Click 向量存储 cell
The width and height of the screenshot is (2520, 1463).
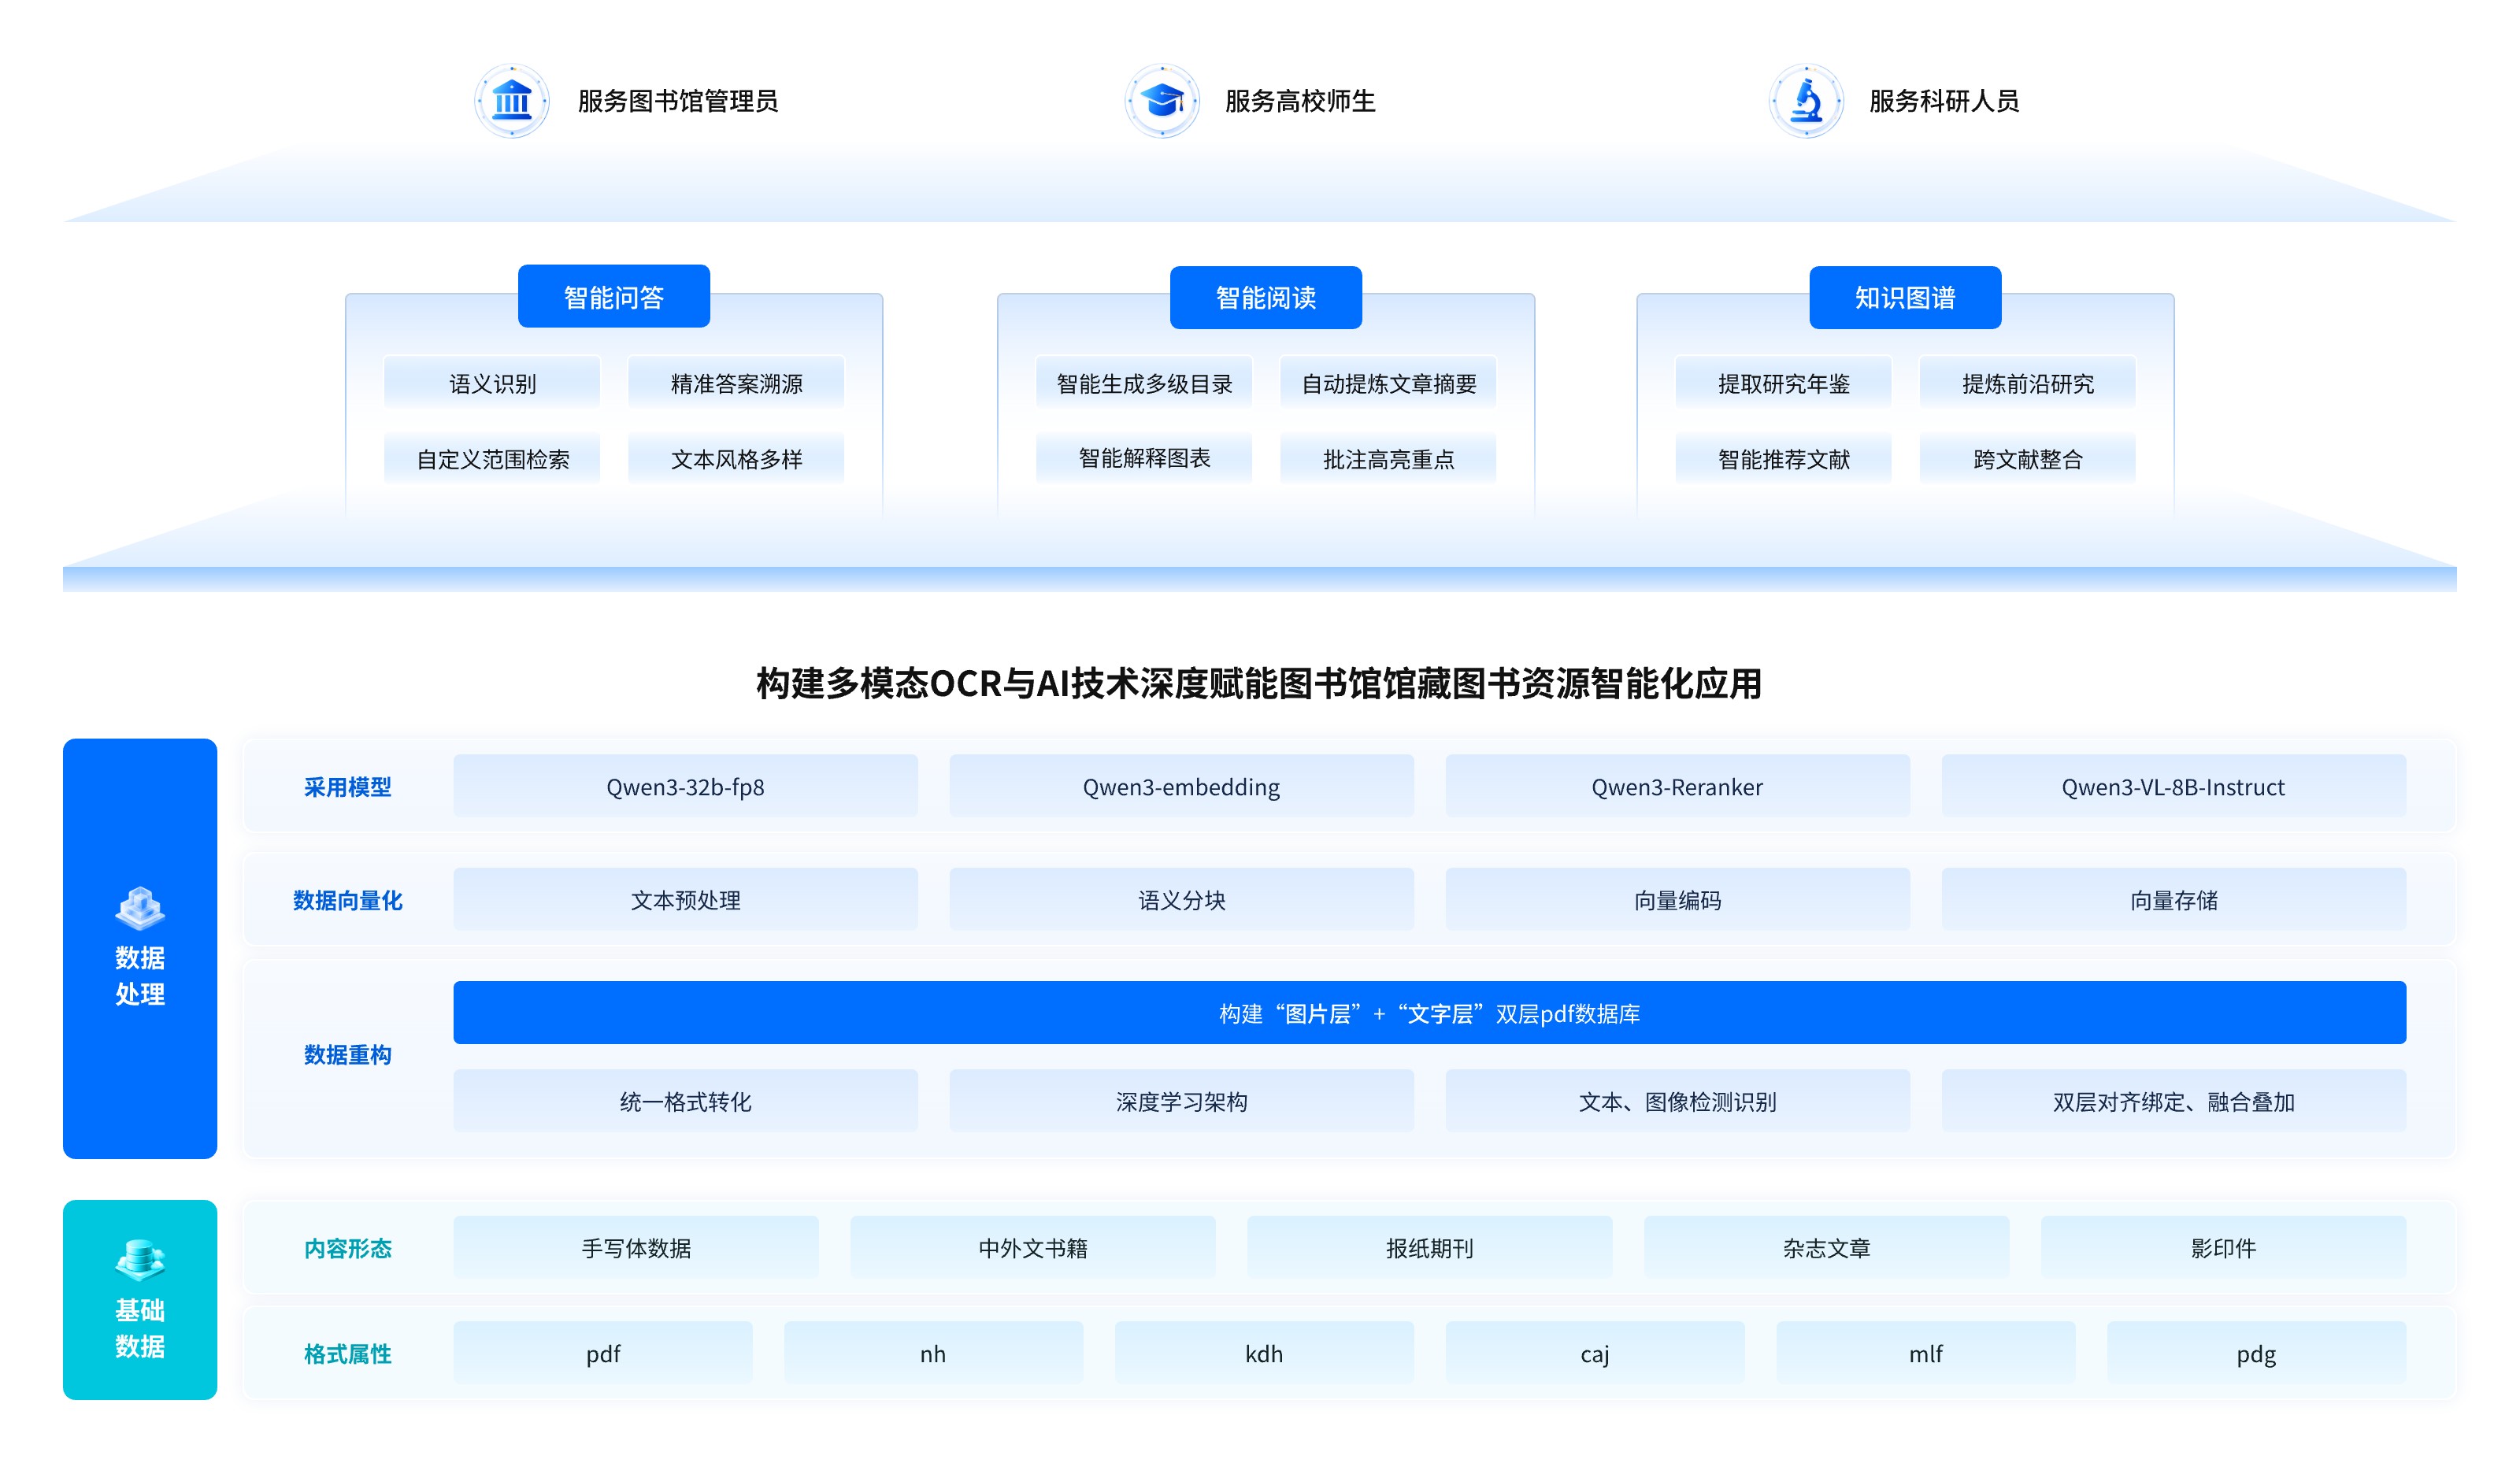coord(2173,899)
